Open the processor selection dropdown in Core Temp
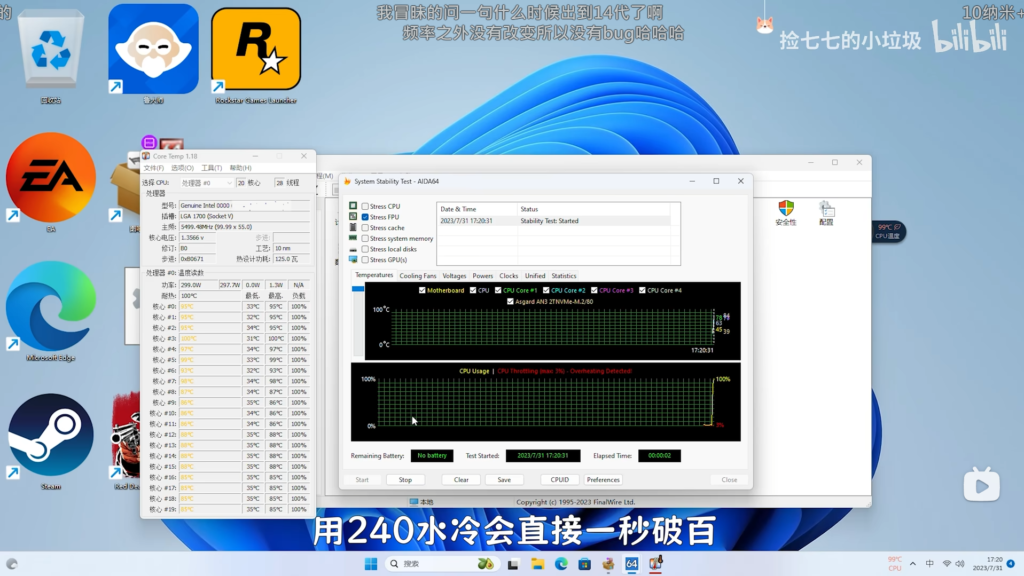 pyautogui.click(x=206, y=183)
